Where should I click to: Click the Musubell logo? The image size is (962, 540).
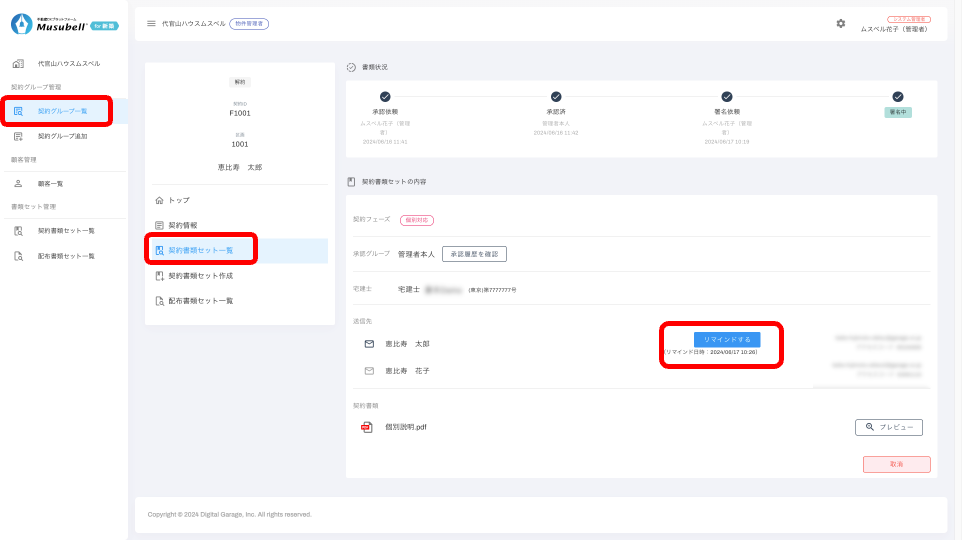64,23
